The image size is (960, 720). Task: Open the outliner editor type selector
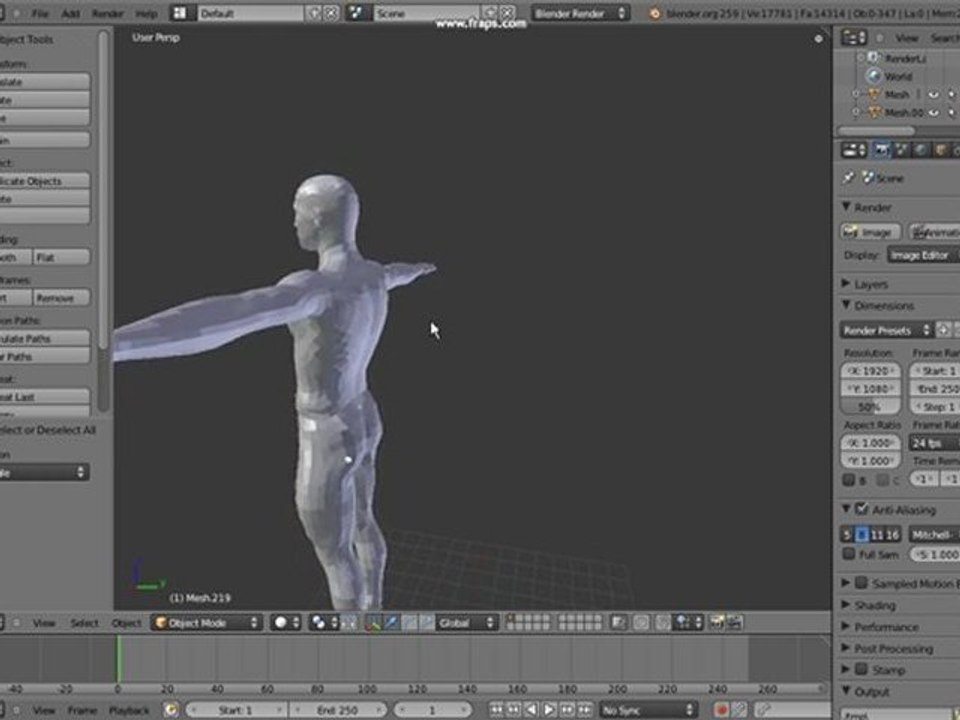pyautogui.click(x=853, y=38)
